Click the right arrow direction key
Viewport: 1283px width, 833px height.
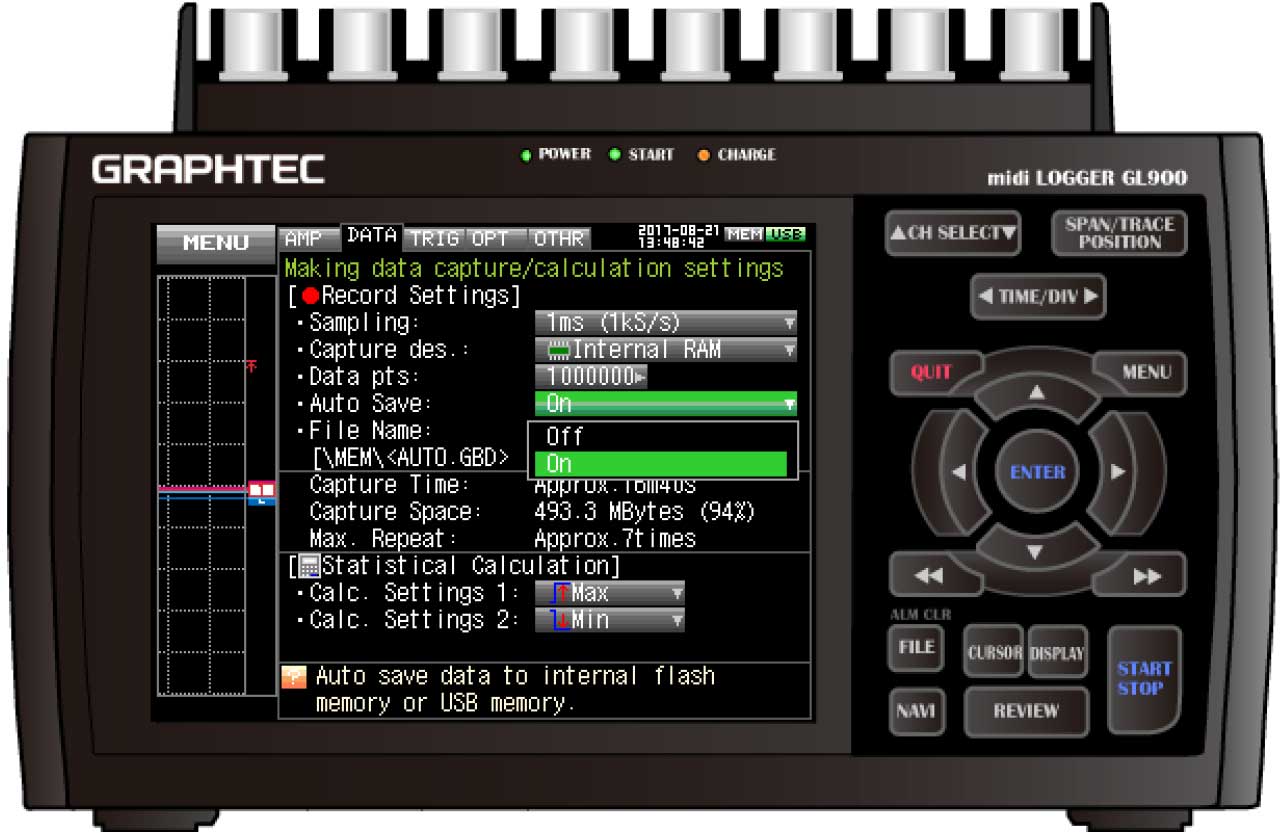pyautogui.click(x=1118, y=472)
